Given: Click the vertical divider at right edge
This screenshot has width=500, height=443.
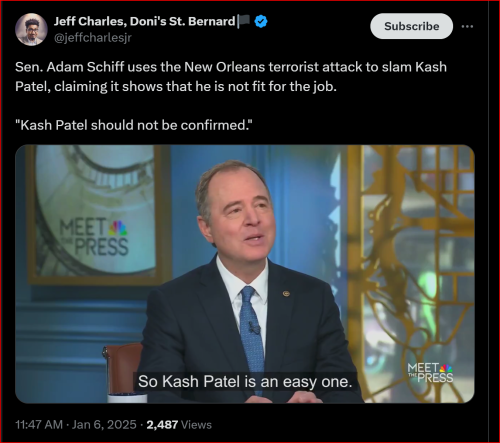Looking at the screenshot, I should click(489, 221).
